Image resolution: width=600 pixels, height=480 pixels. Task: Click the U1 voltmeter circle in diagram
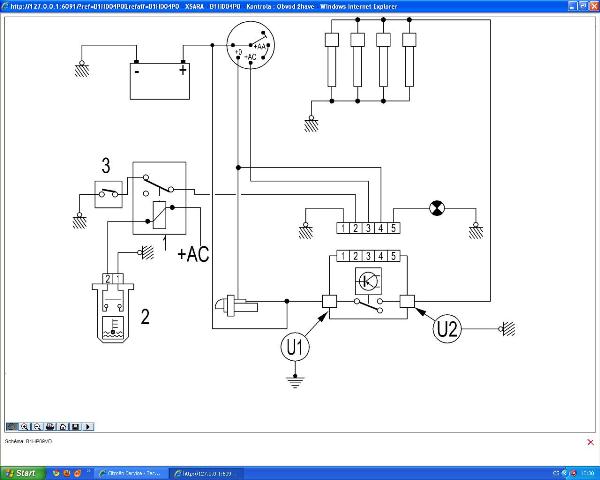(x=297, y=346)
